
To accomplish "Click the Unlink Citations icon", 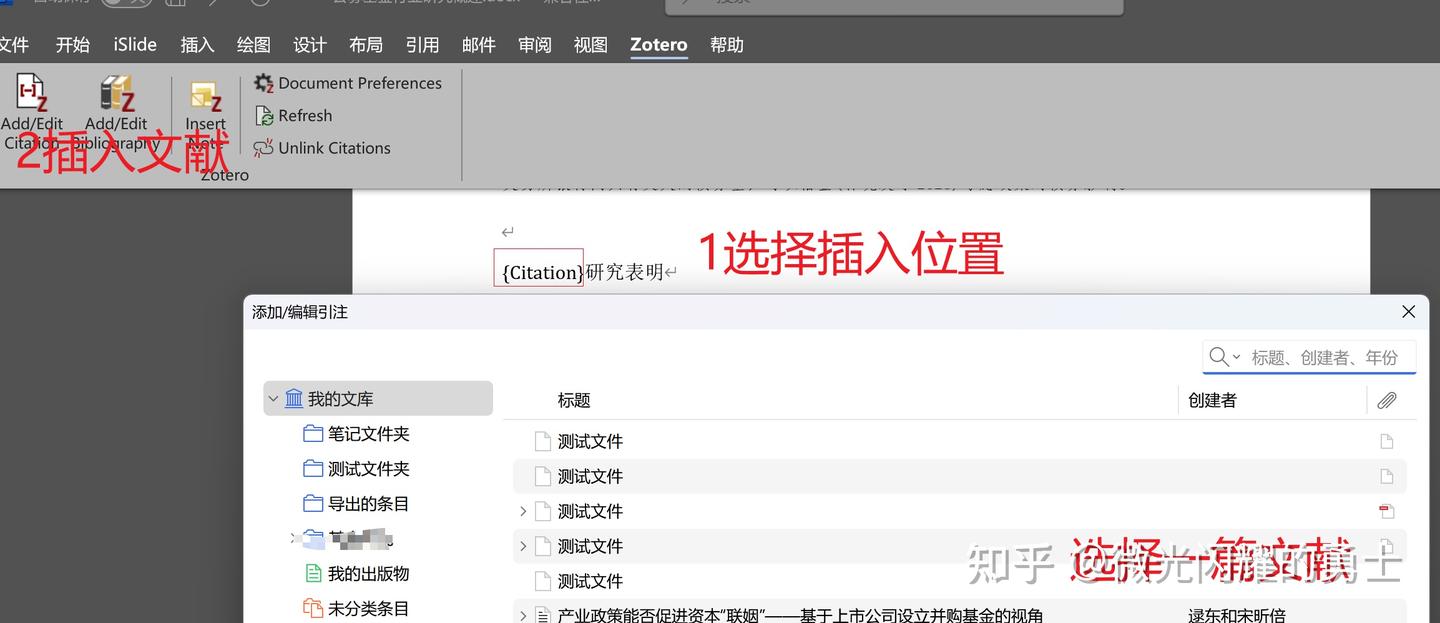I will tap(264, 148).
